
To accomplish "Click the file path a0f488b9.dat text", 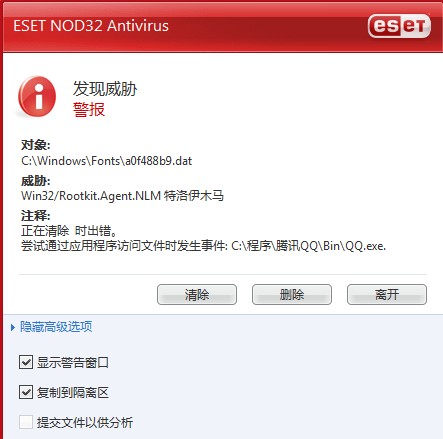I will tap(107, 161).
